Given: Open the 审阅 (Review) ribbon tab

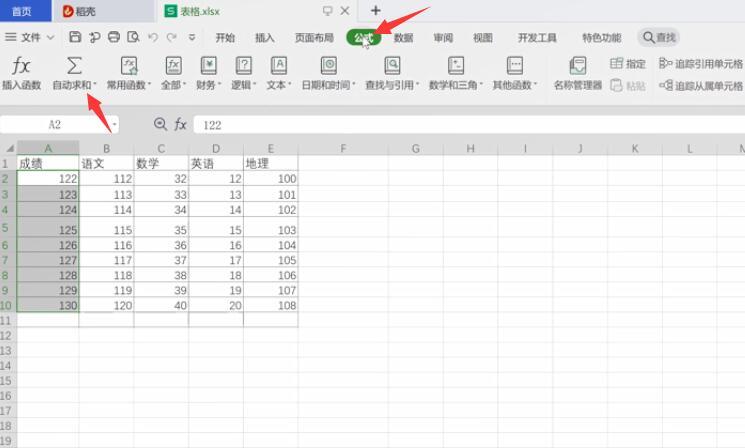Looking at the screenshot, I should click(443, 38).
